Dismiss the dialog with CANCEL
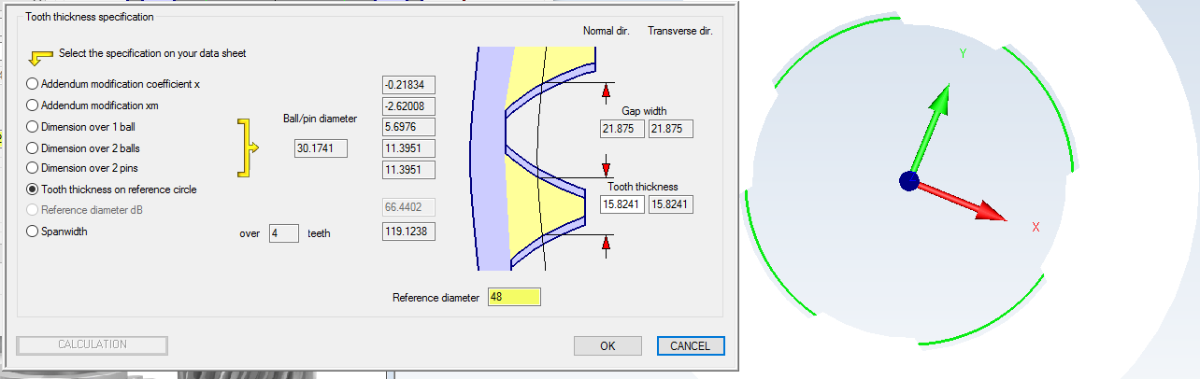Viewport: 1200px width, 379px height. [x=690, y=346]
